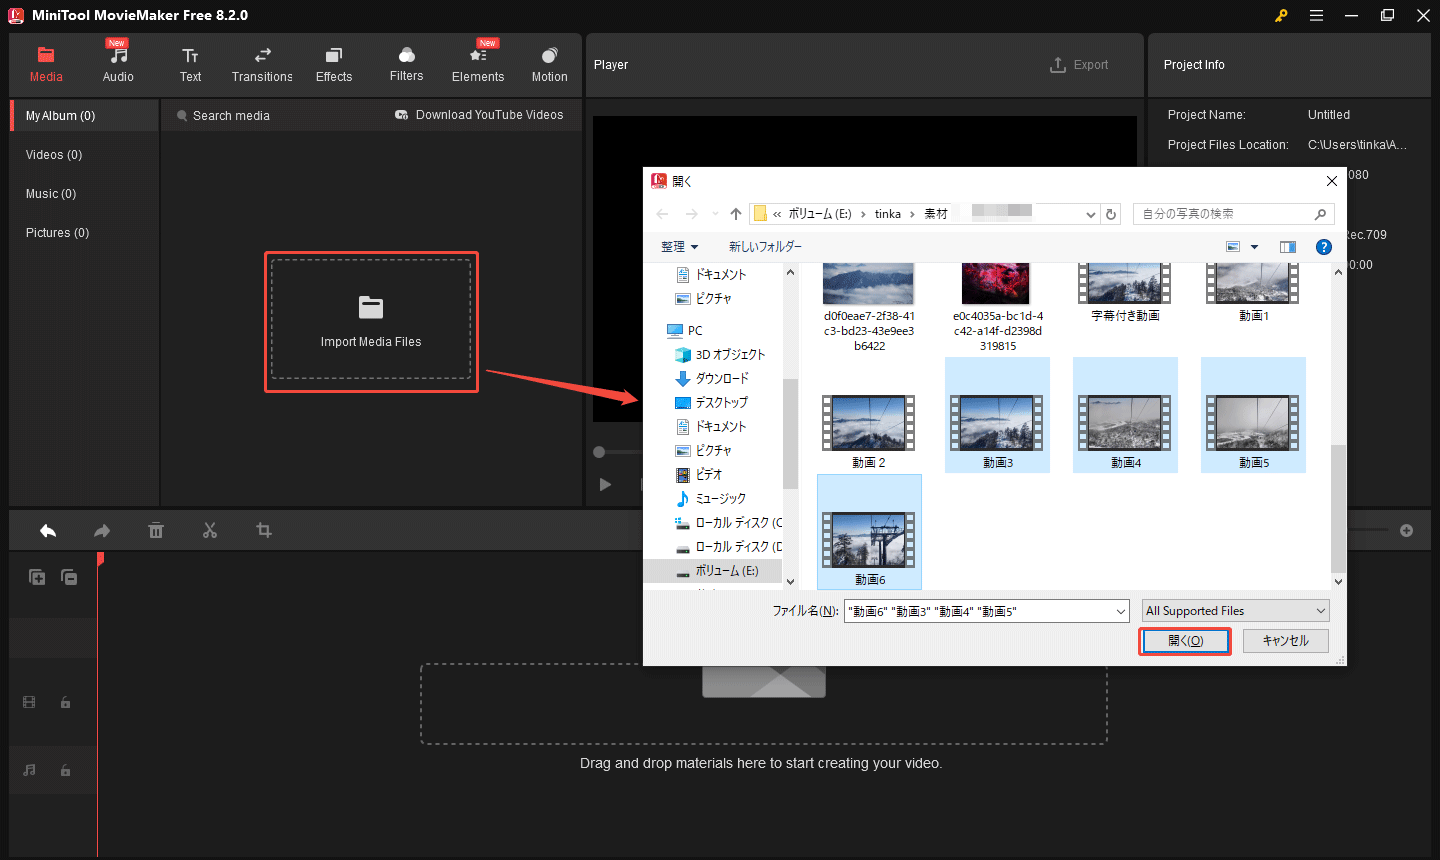Click the crop tool icon

[264, 531]
